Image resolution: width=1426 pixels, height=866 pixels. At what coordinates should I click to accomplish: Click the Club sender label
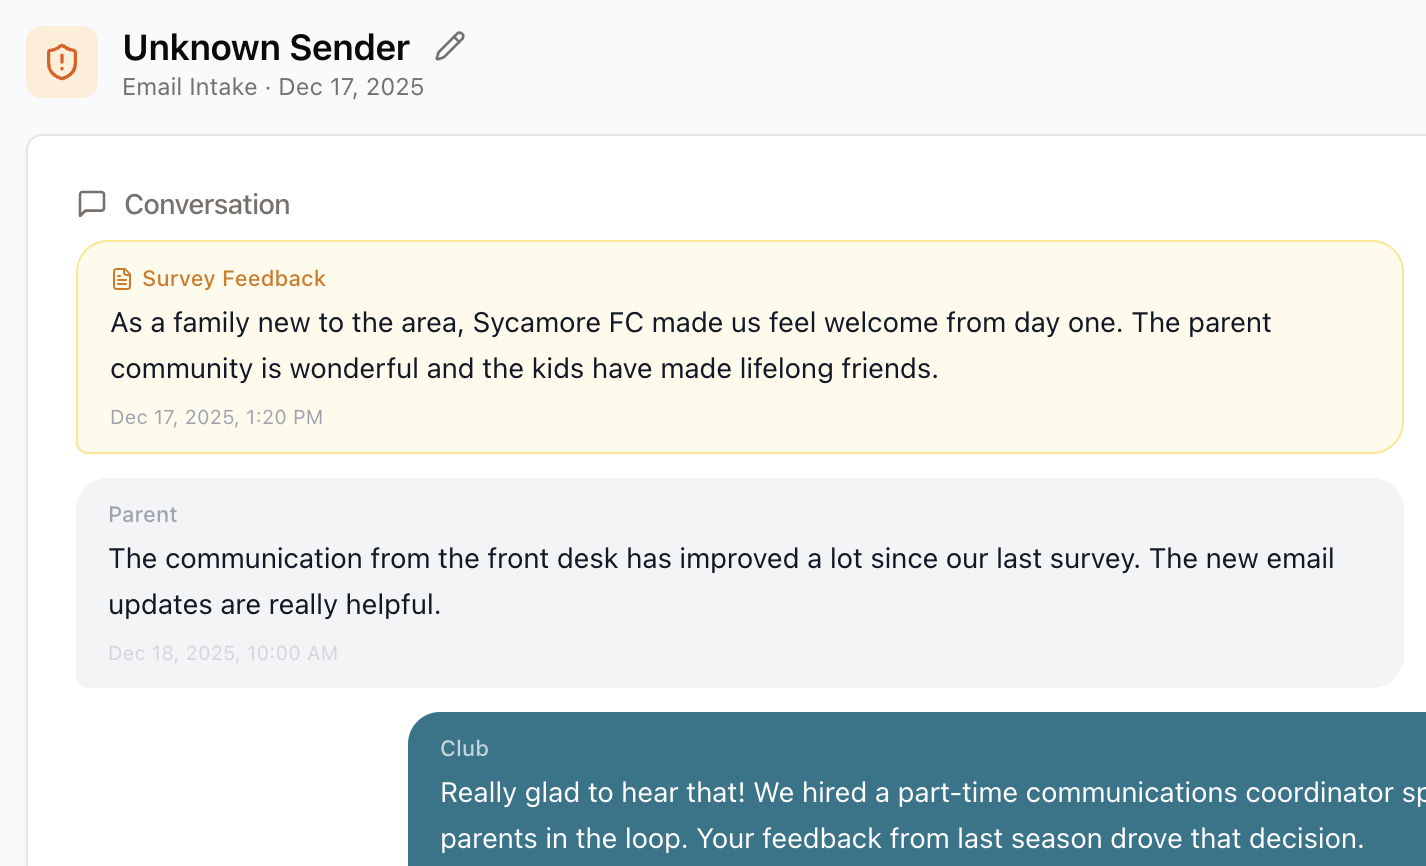tap(464, 748)
